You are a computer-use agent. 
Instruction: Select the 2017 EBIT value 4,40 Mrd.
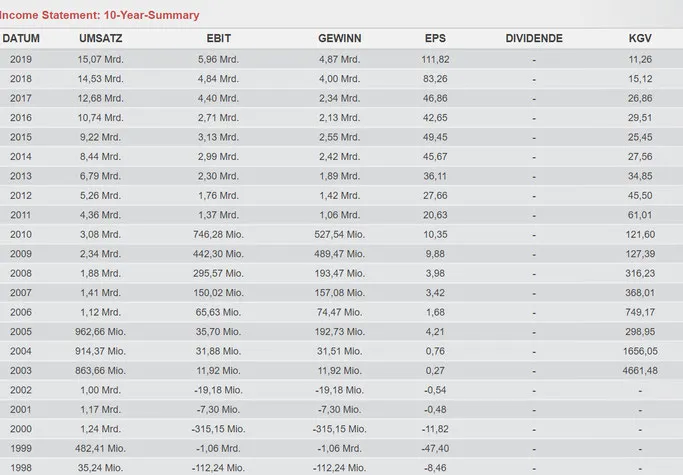(219, 98)
